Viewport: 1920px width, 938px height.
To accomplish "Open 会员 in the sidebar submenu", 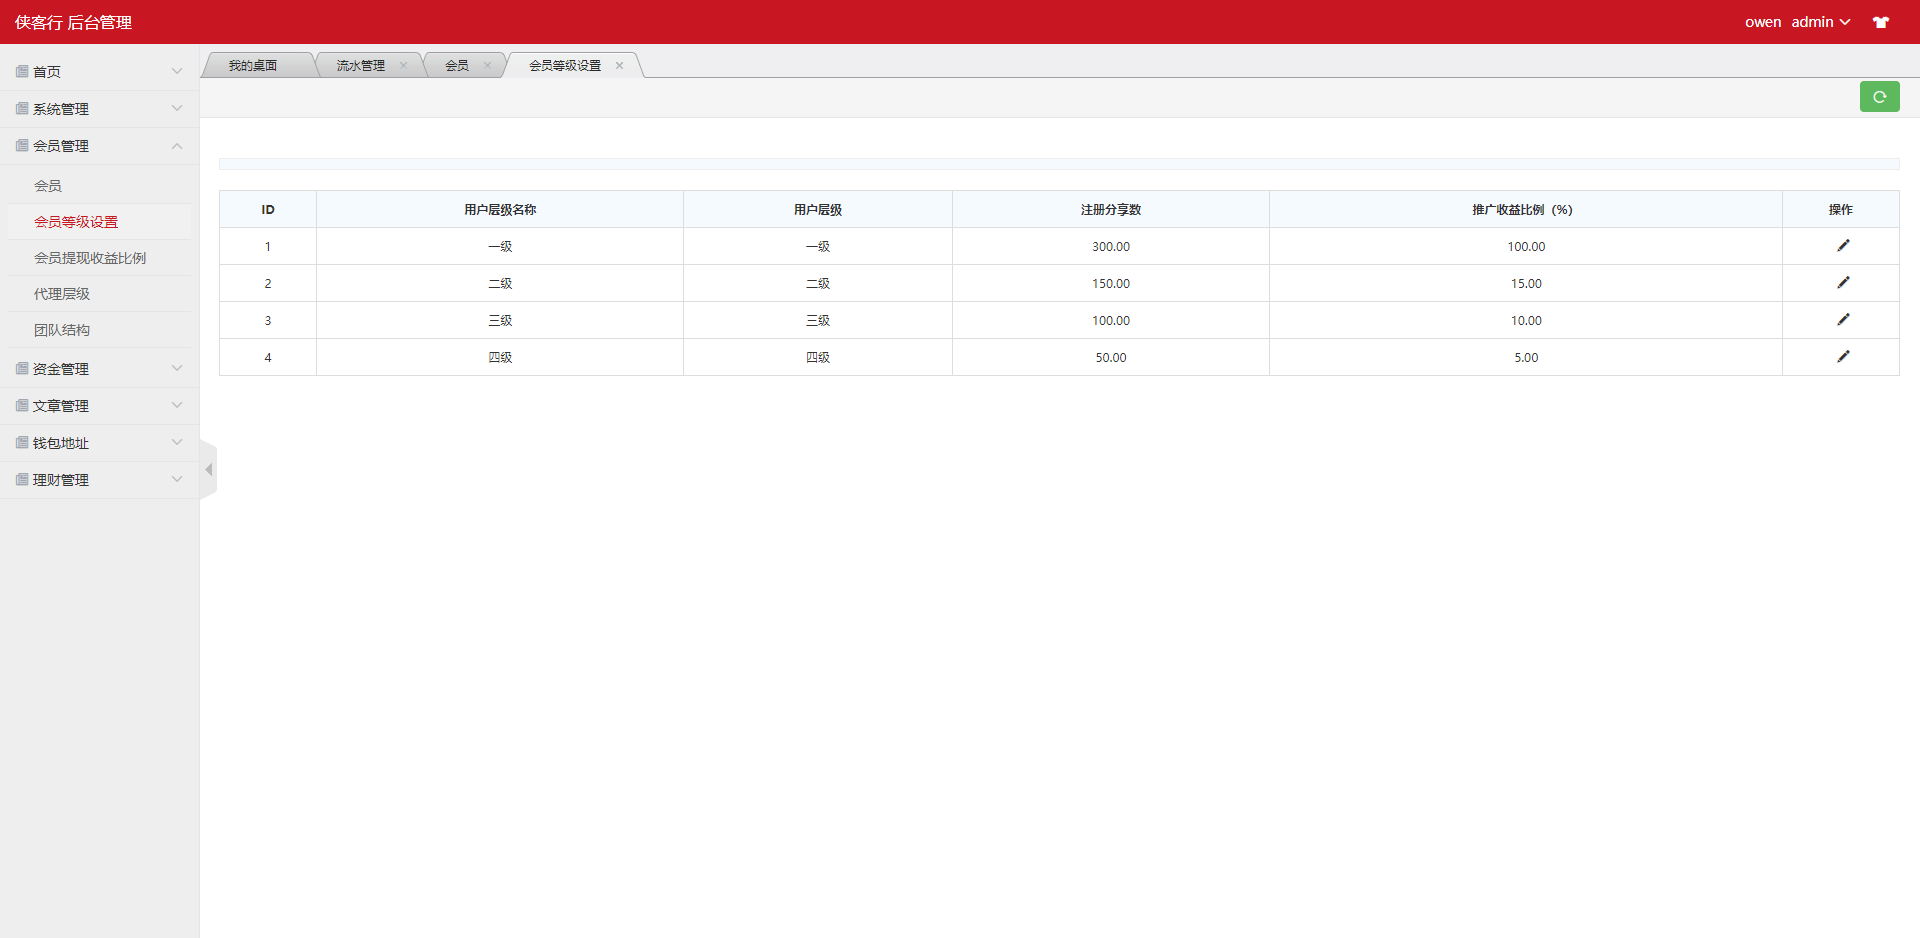I will 48,186.
